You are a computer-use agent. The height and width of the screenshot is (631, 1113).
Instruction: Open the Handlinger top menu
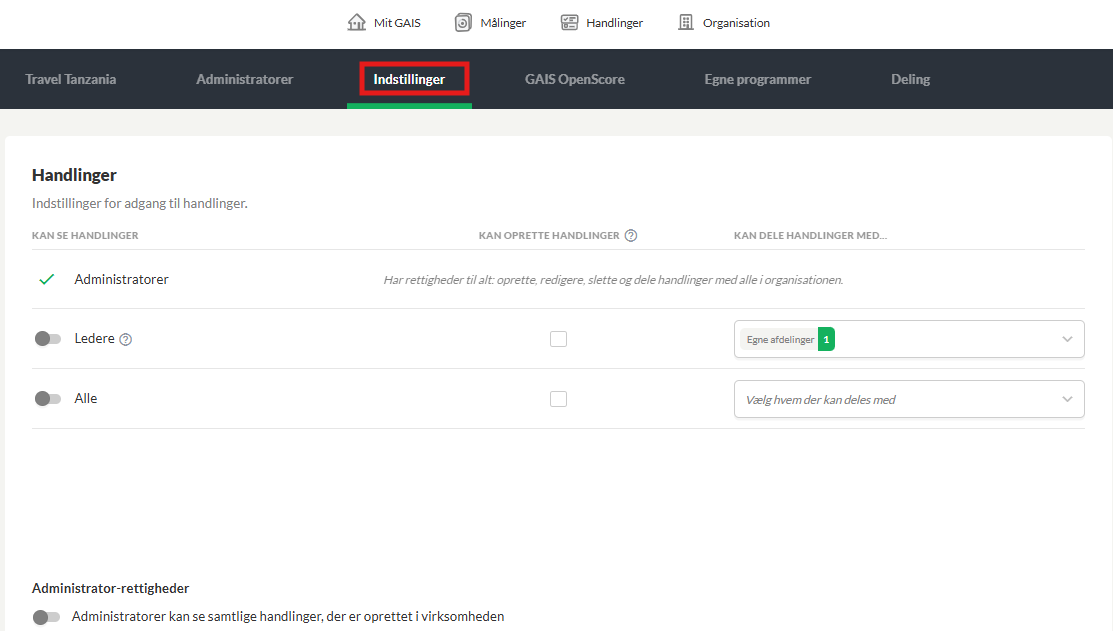coord(602,23)
